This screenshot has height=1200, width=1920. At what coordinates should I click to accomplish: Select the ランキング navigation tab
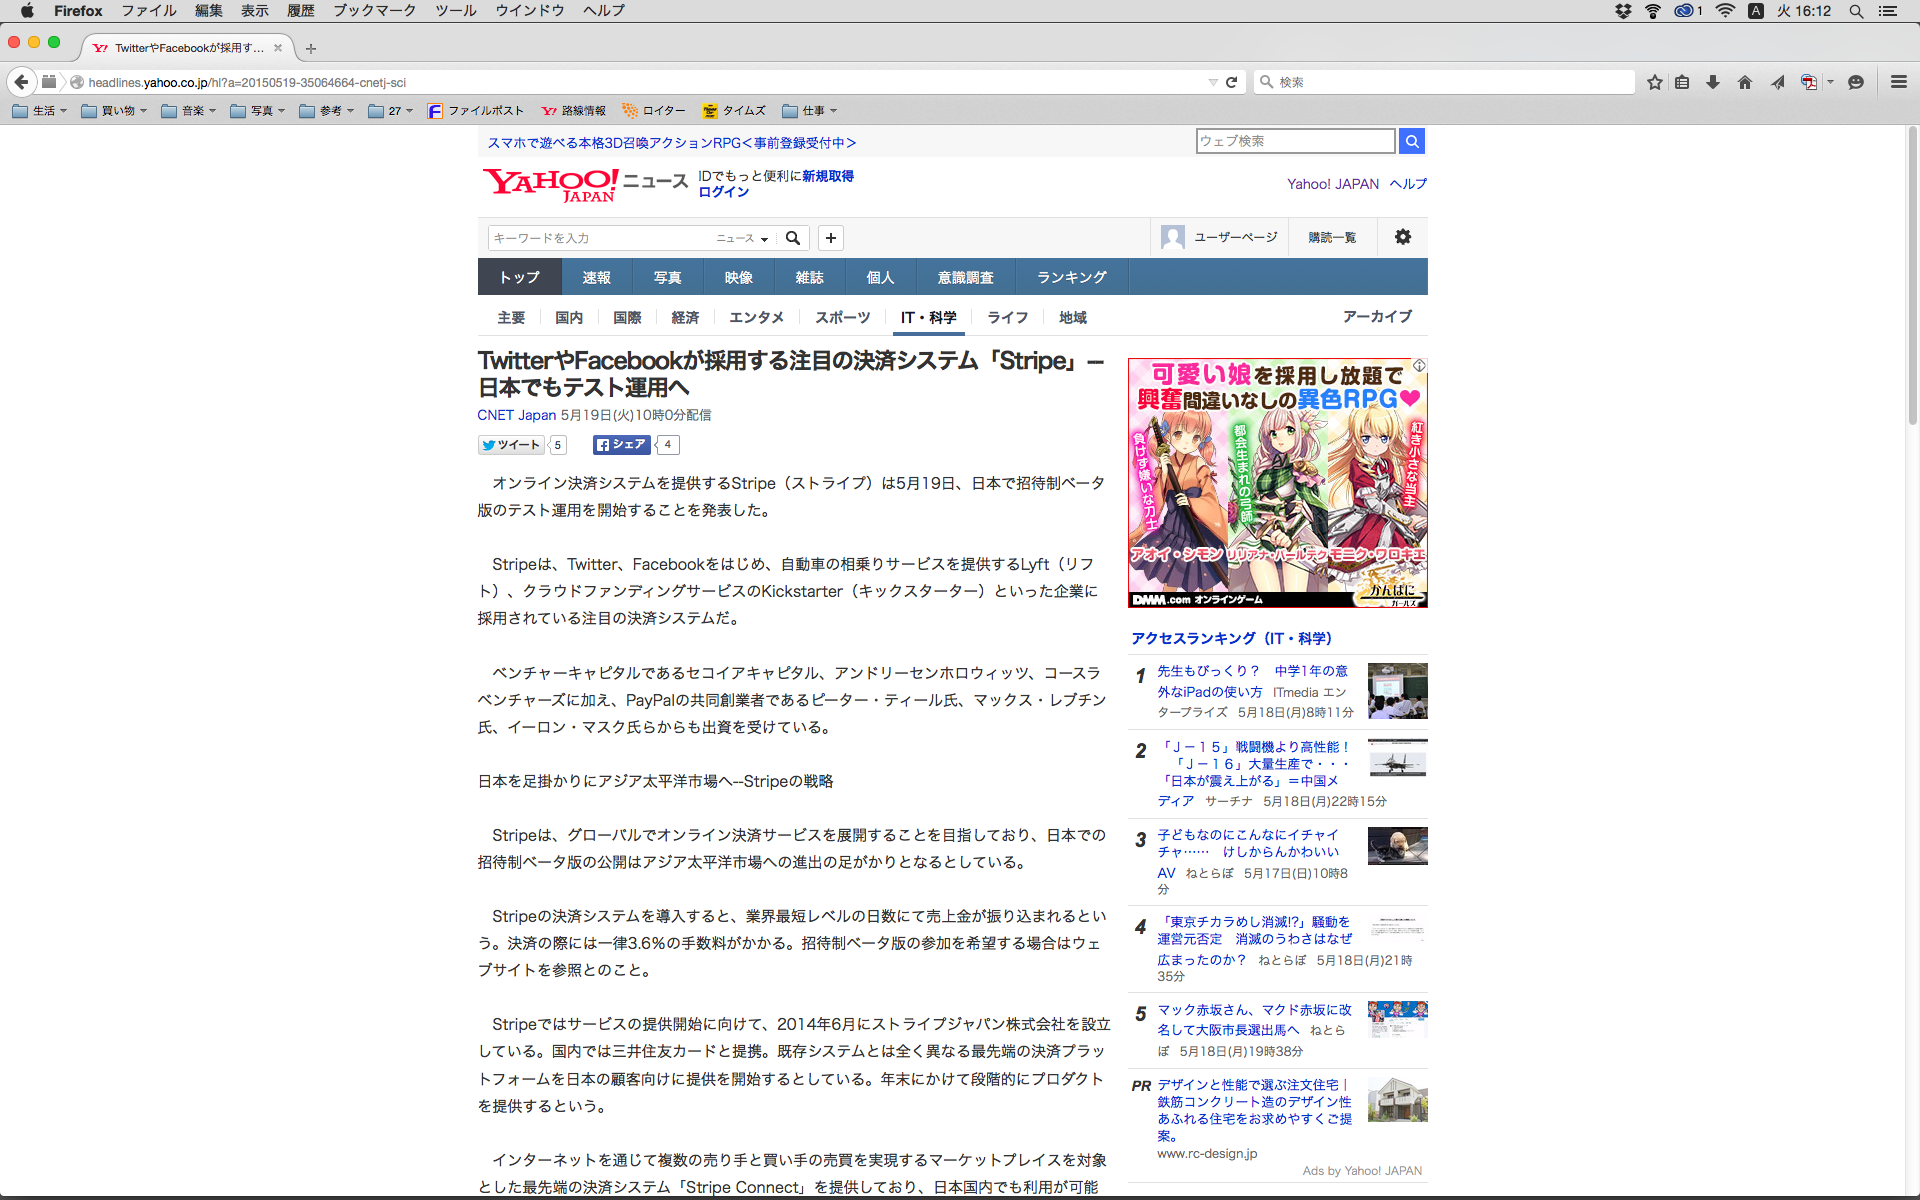coord(1071,277)
